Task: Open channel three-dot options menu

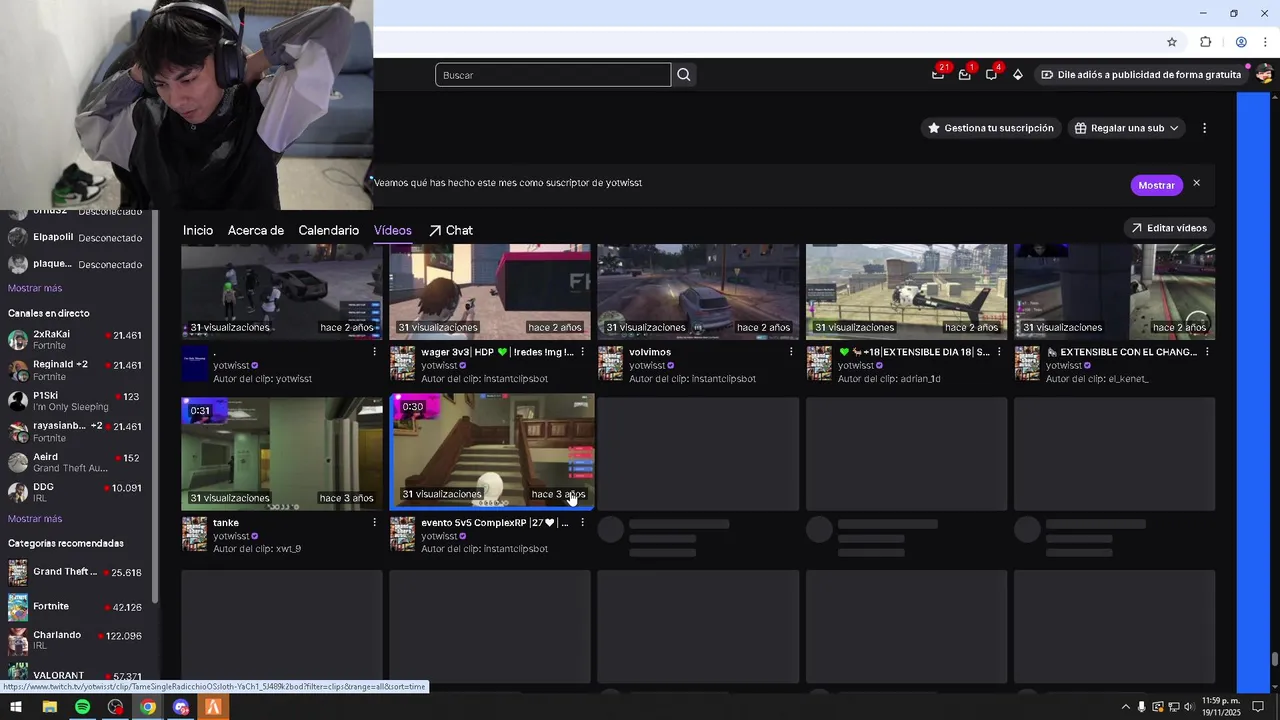Action: [x=1204, y=128]
